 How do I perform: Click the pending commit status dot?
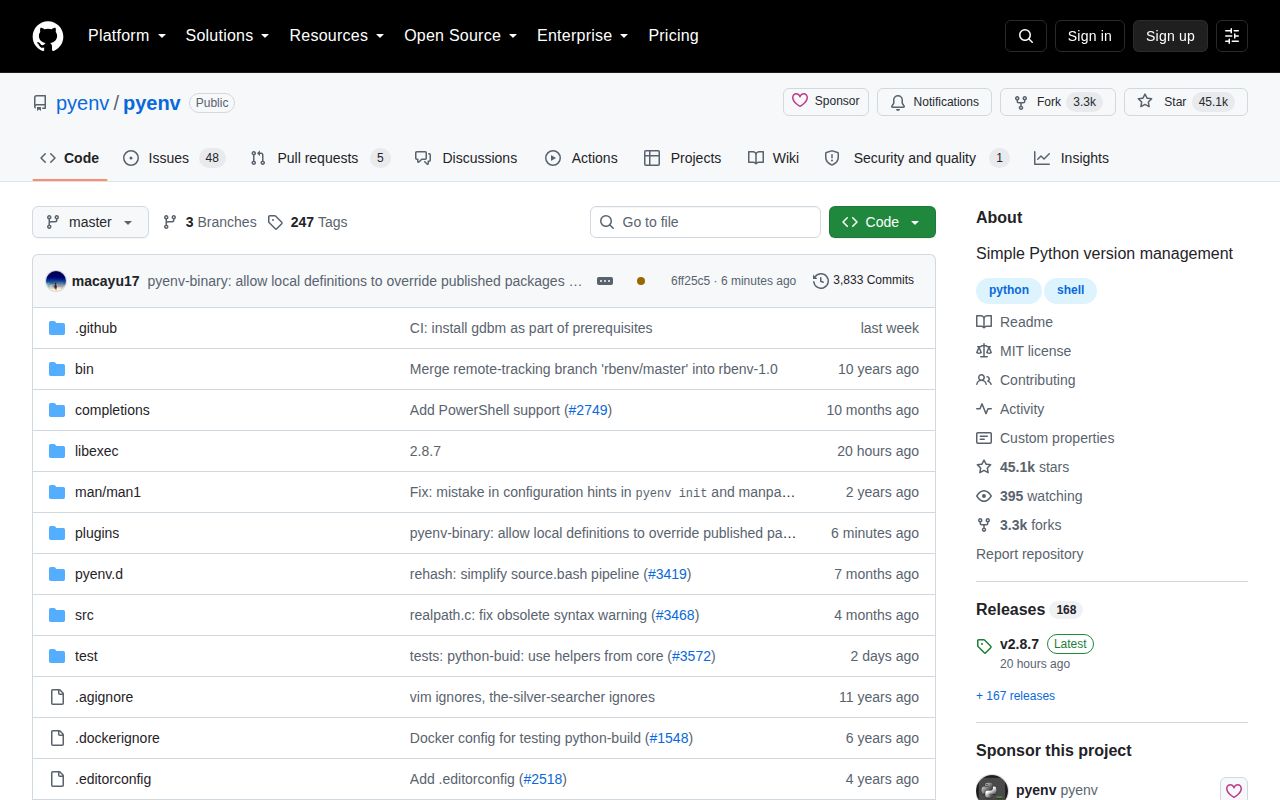(x=641, y=281)
